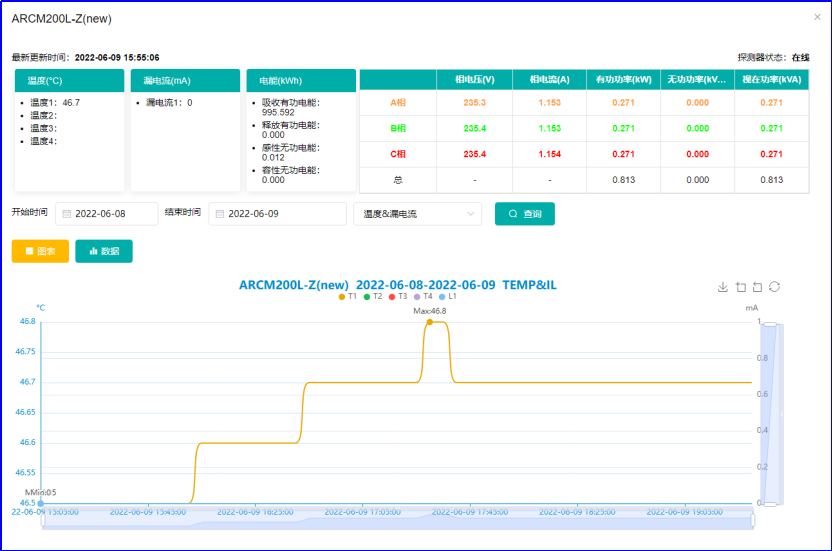Screen dimensions: 832x551
Task: Click the Max:46.8 marker on the chart
Action: [x=430, y=321]
